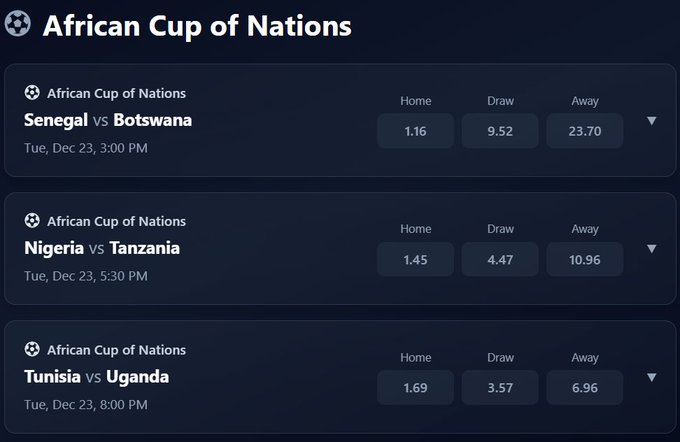Click the soccer ball icon on the Senegal match card
This screenshot has height=442, width=680.
coord(32,93)
